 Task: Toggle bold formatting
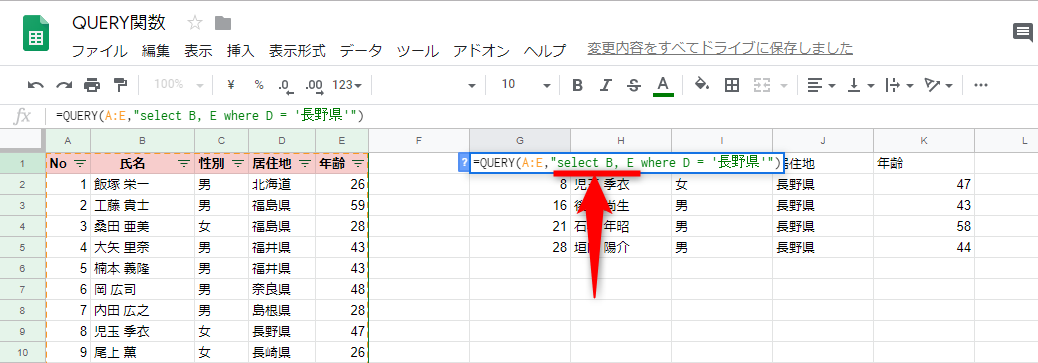point(577,85)
